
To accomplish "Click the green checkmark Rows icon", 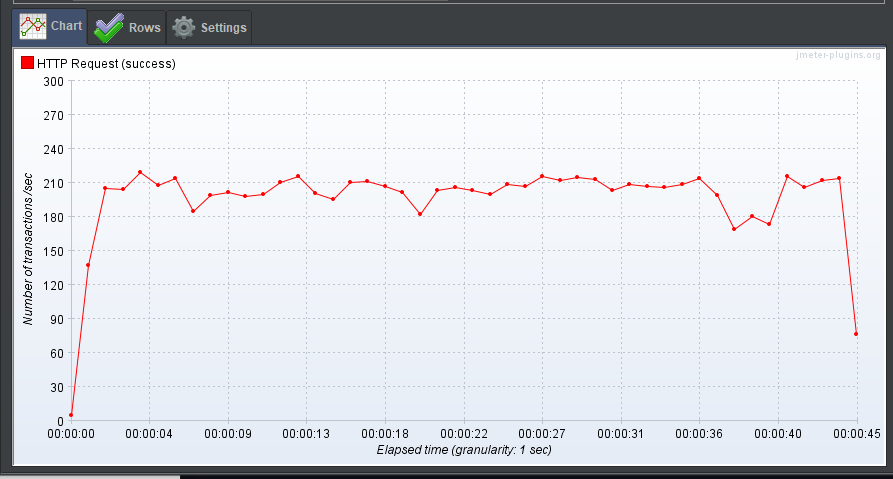I will (109, 27).
